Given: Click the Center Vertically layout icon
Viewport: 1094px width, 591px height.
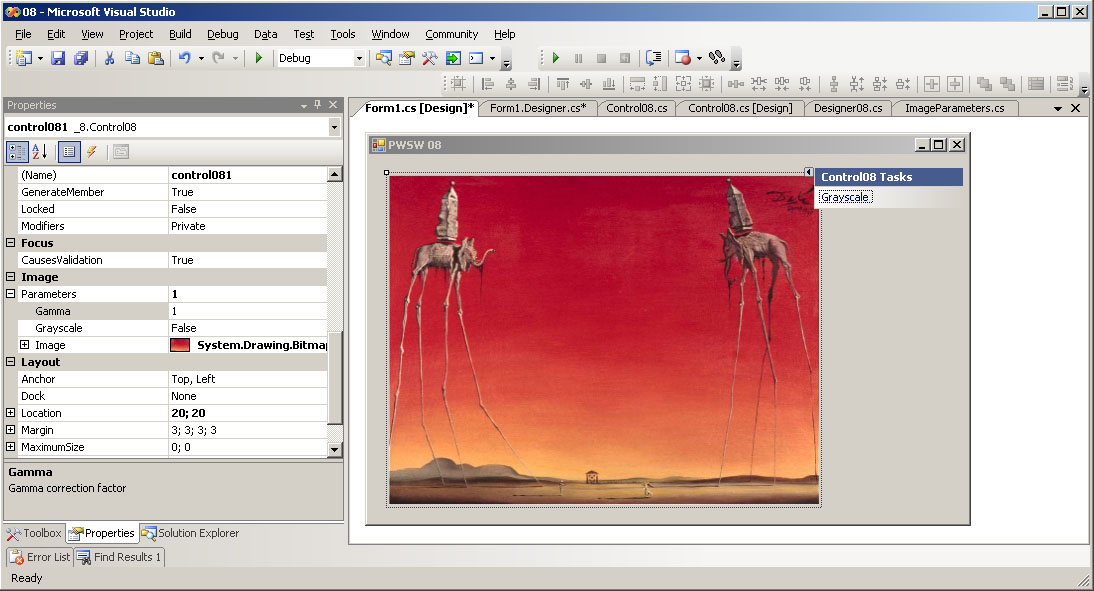Looking at the screenshot, I should tap(954, 84).
